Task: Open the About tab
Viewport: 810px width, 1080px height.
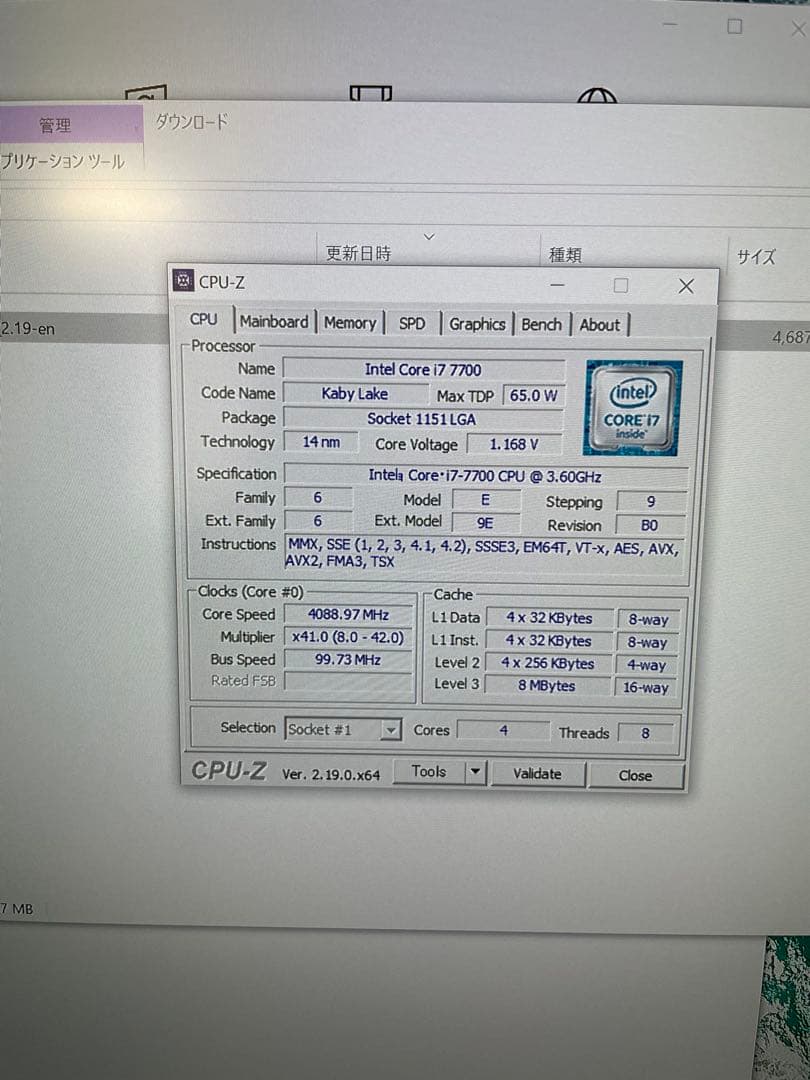Action: pyautogui.click(x=599, y=325)
